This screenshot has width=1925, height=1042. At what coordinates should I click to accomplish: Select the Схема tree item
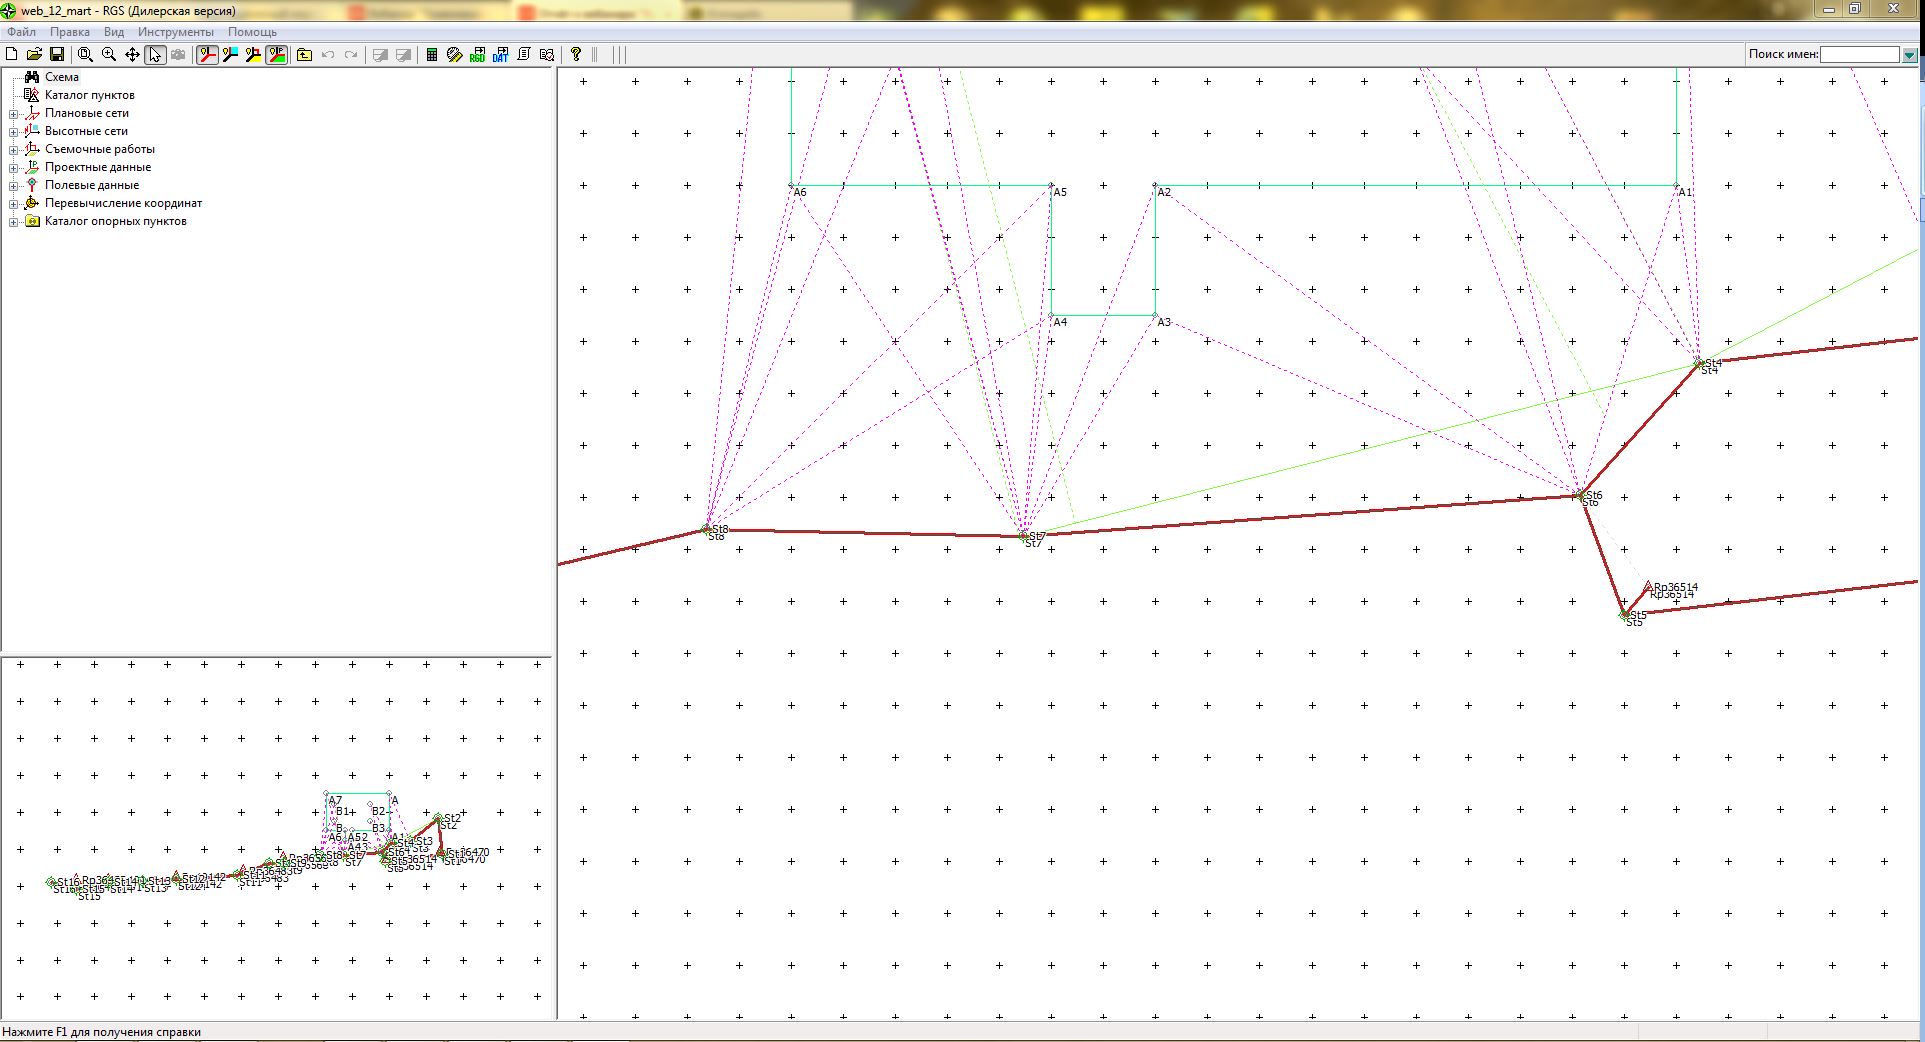pyautogui.click(x=61, y=77)
